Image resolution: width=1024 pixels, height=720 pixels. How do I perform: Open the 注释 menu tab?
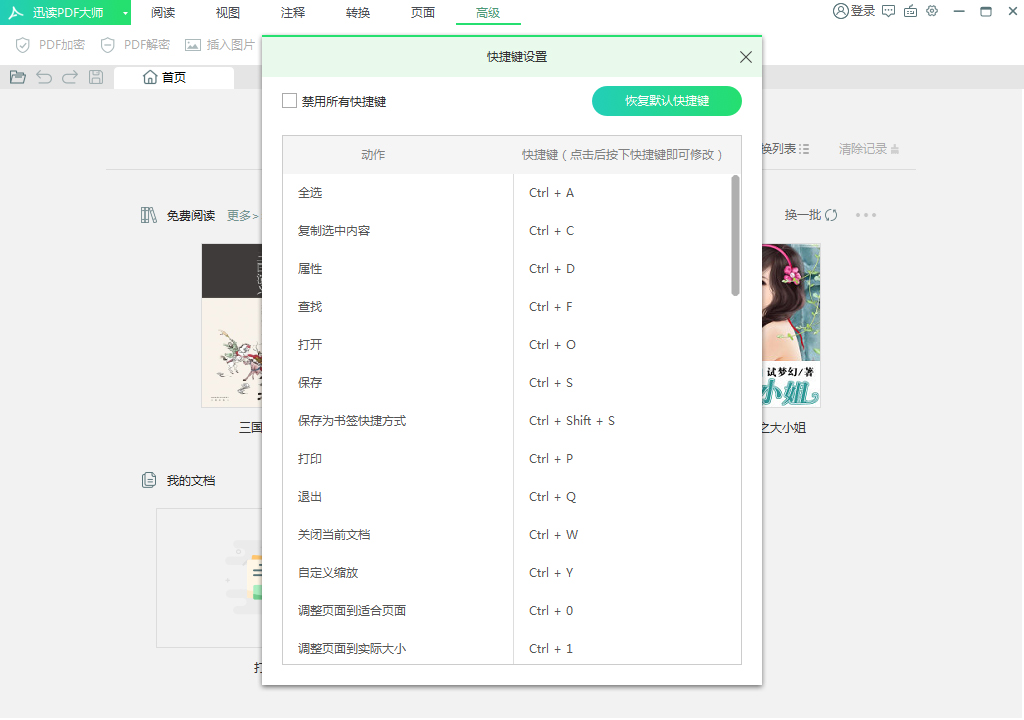point(292,13)
